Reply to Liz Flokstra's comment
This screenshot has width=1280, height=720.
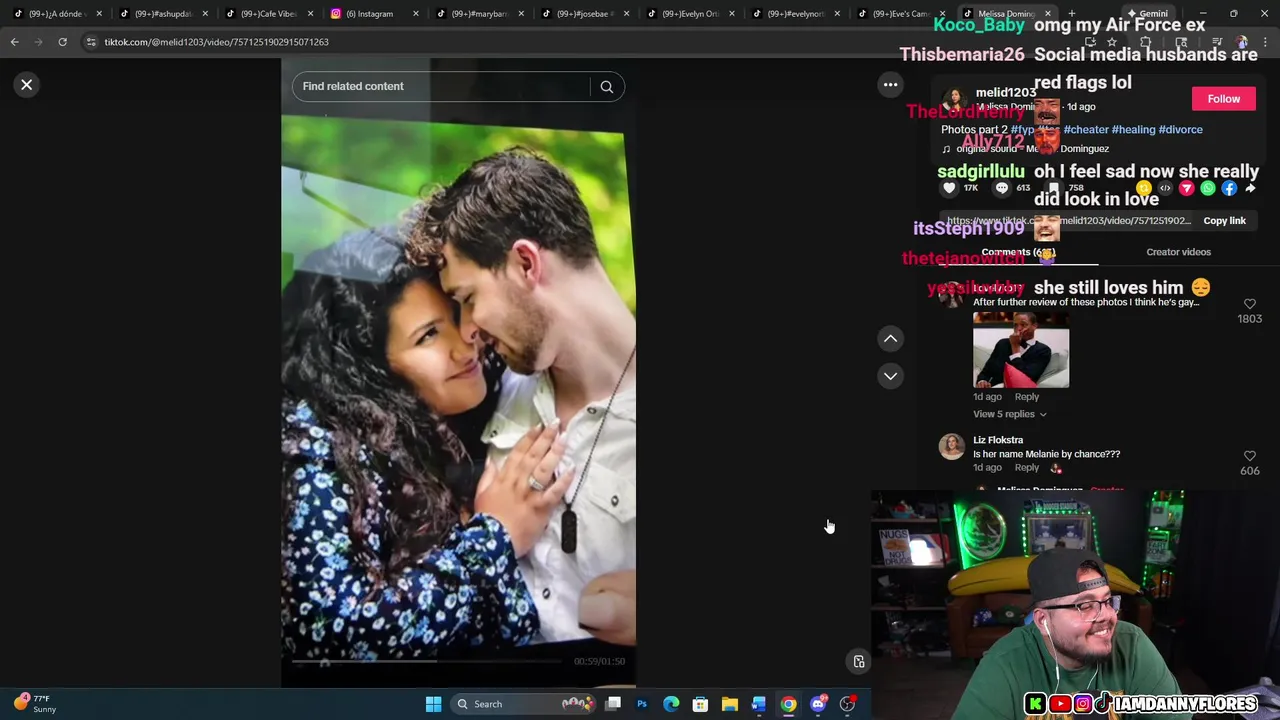[1026, 467]
